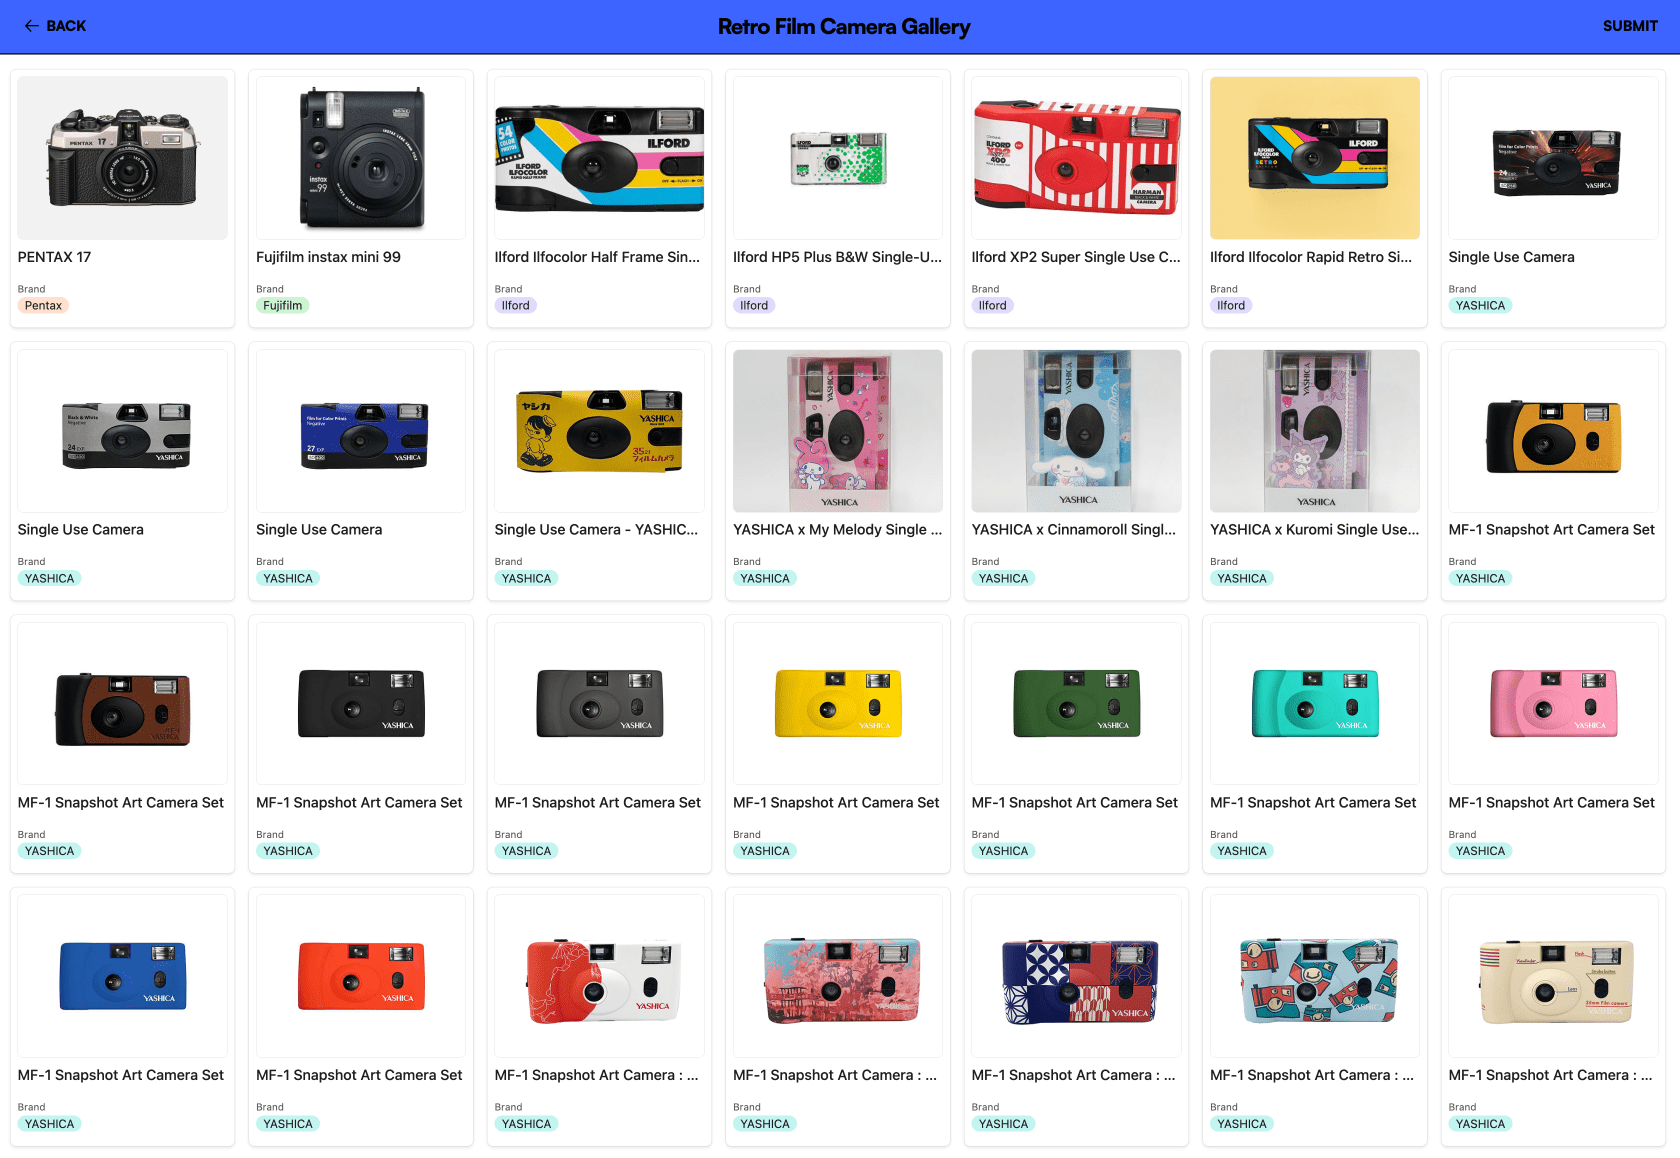Click the Retro Film Camera Gallery title

click(844, 27)
